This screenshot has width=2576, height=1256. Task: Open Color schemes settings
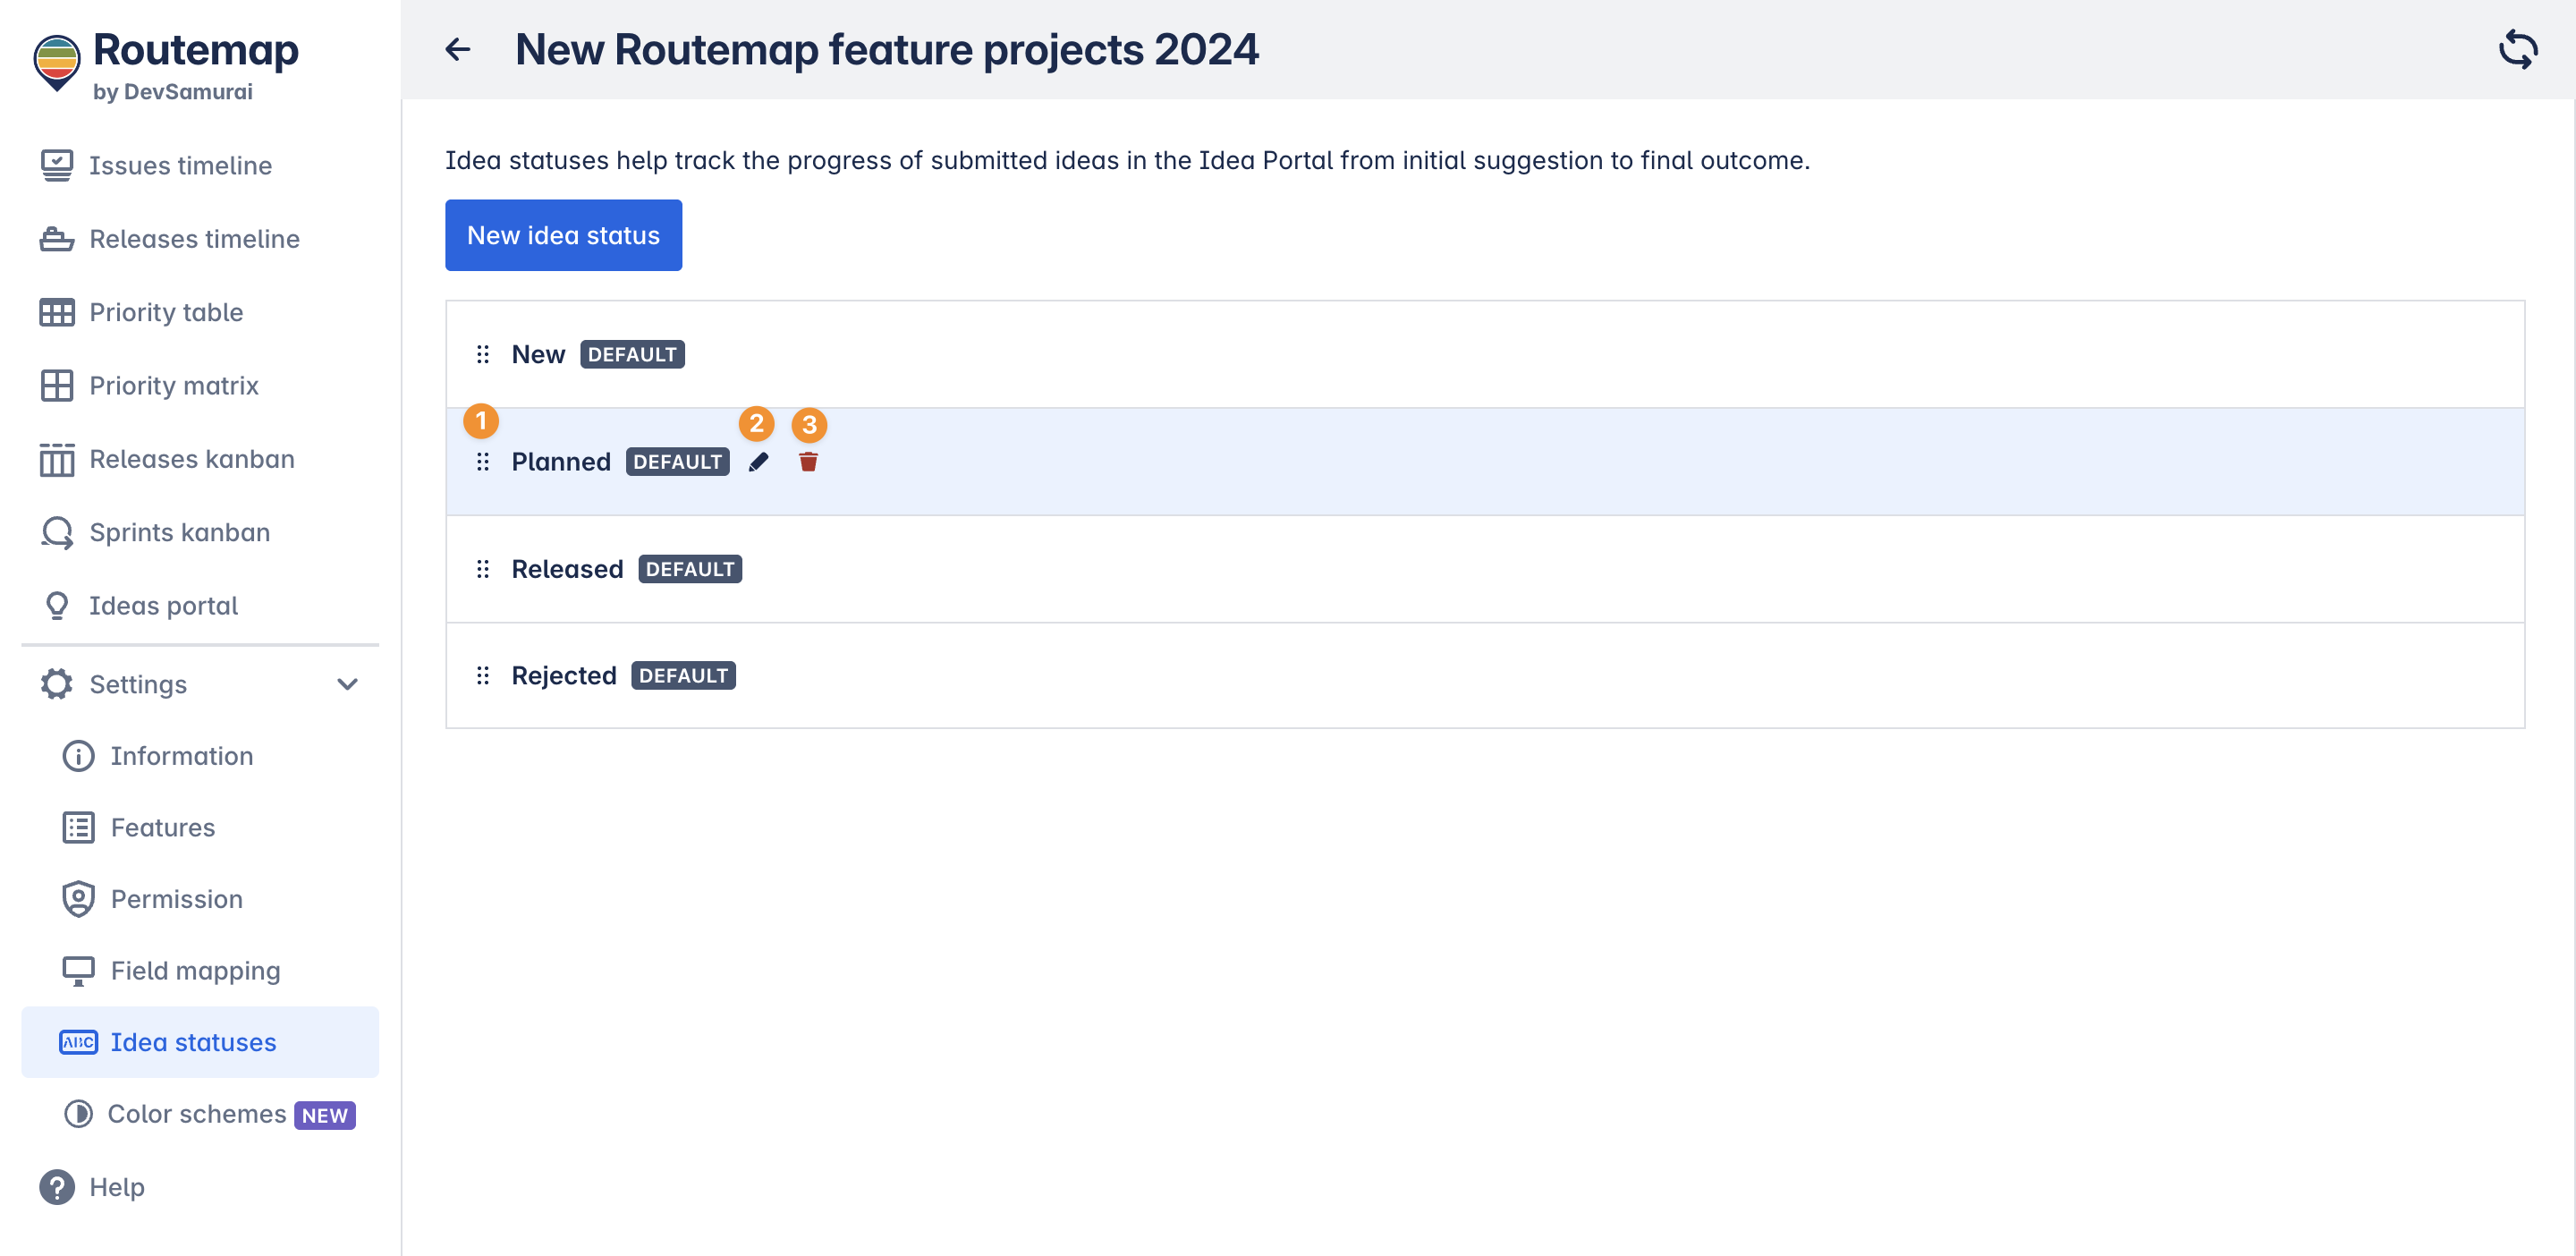coord(197,1113)
